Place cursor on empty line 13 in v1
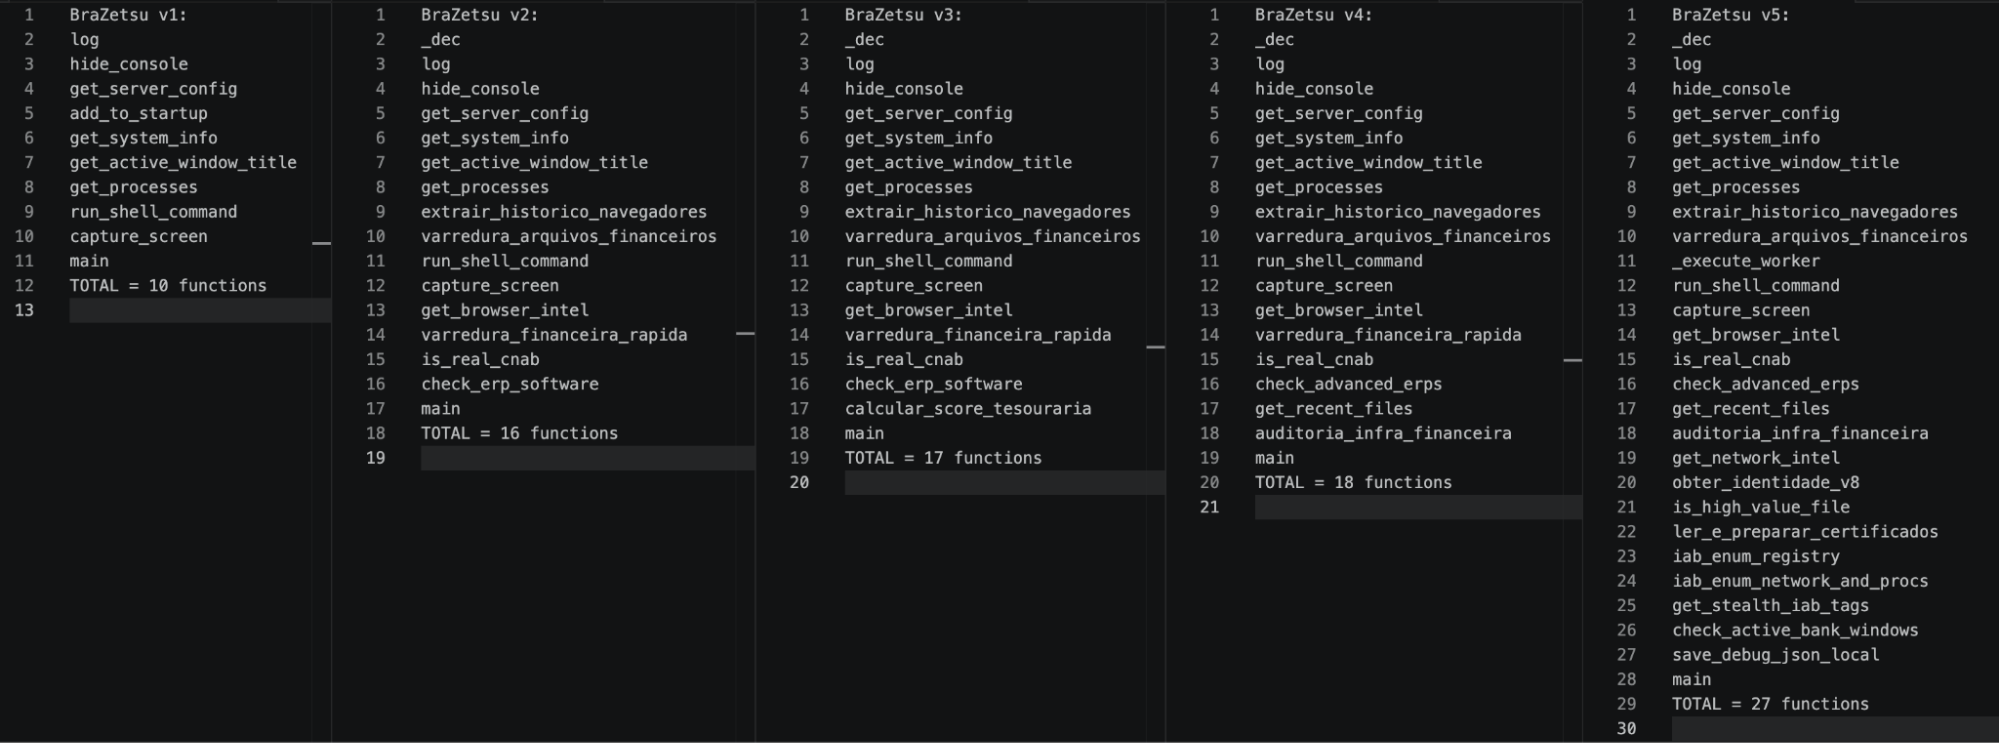This screenshot has height=743, width=1999. 200,310
